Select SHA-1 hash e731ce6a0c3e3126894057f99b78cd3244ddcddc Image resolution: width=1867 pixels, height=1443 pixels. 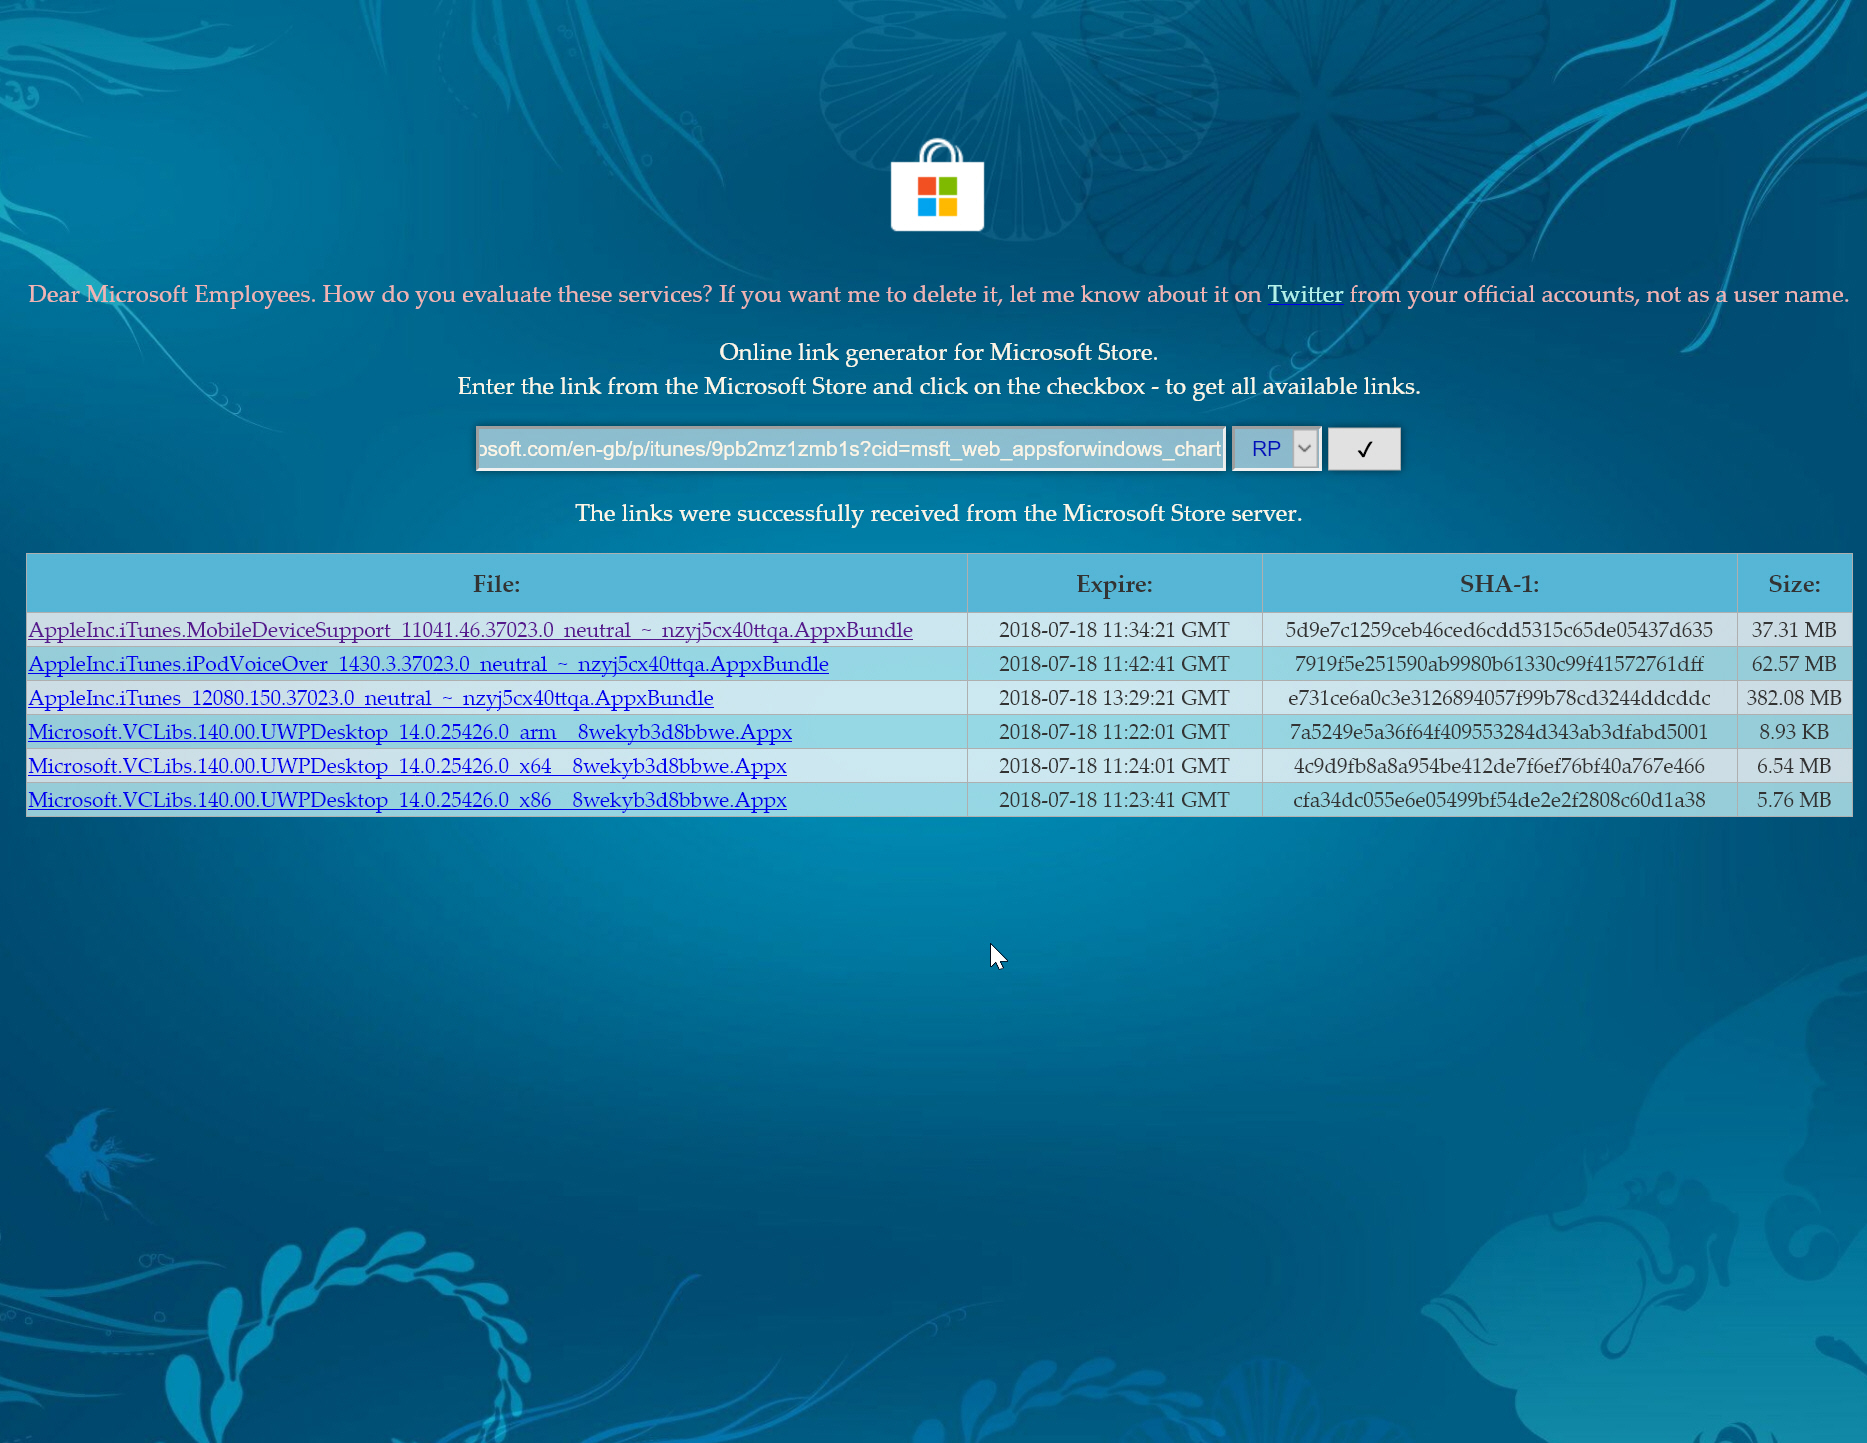(1499, 698)
